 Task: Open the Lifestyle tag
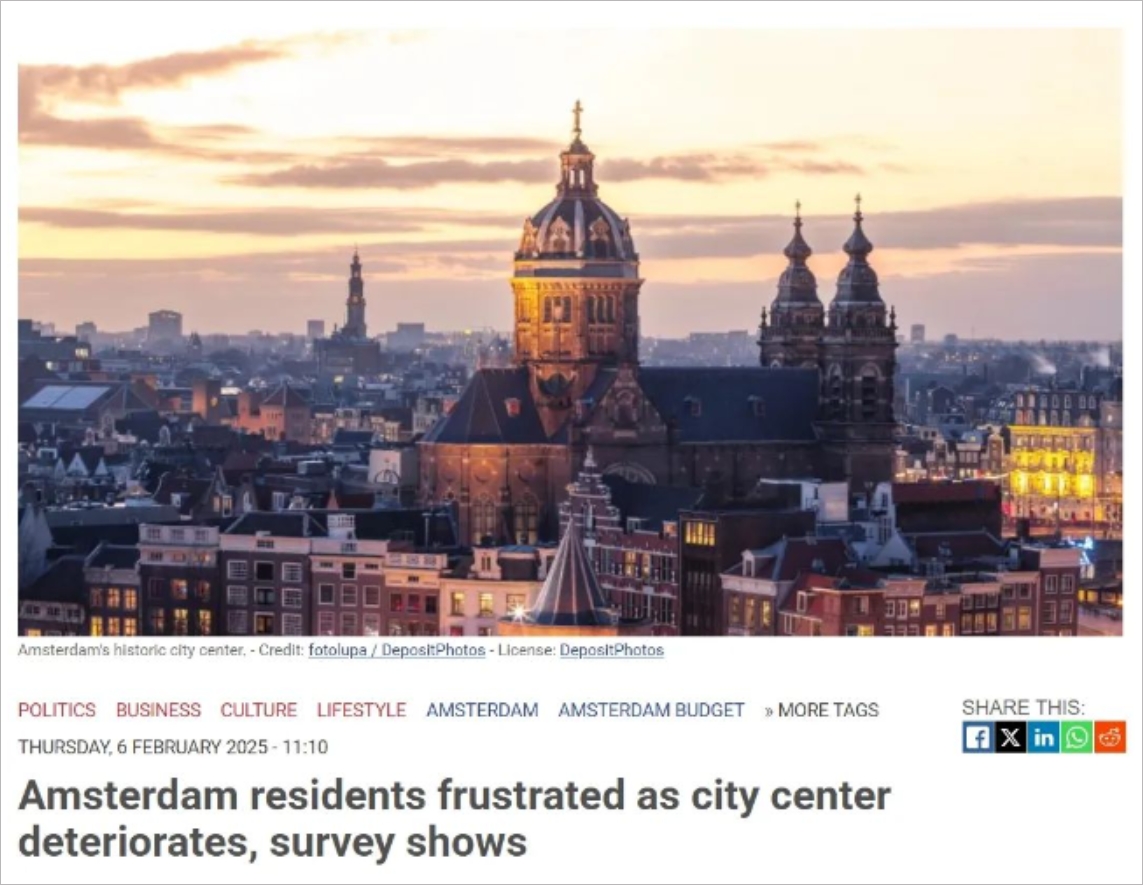click(x=362, y=709)
